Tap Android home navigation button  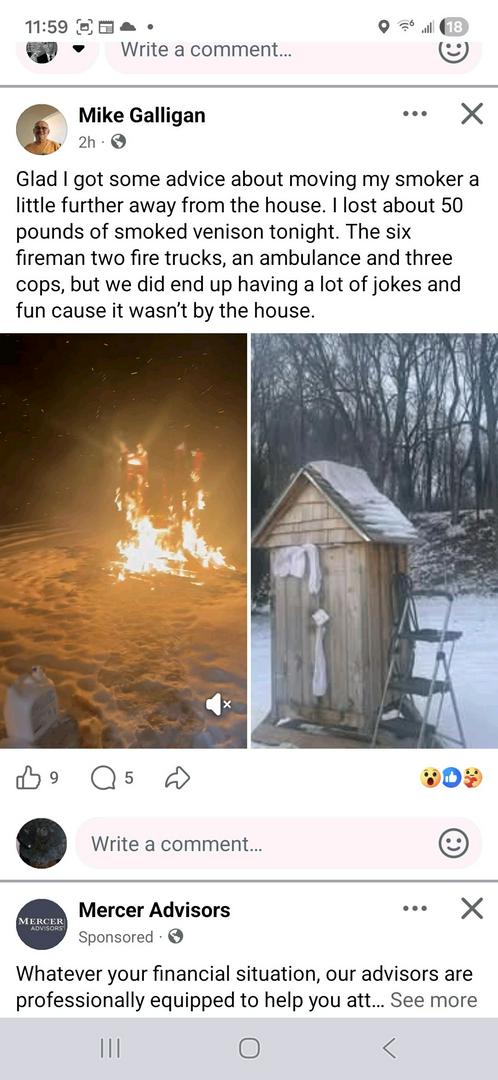pyautogui.click(x=249, y=1048)
